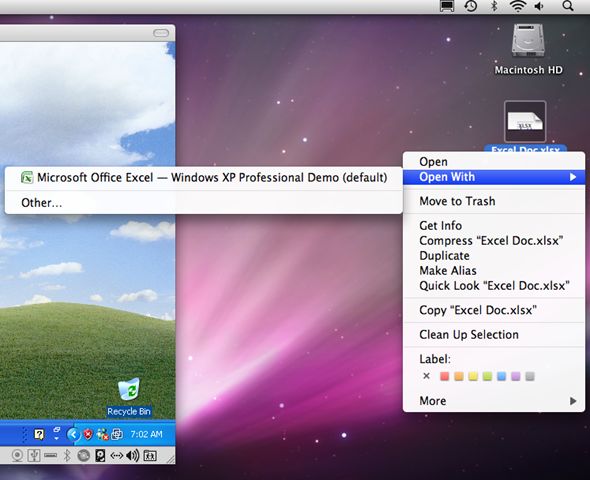
Task: Open the Recycle Bin in Windows XP
Action: click(x=129, y=390)
